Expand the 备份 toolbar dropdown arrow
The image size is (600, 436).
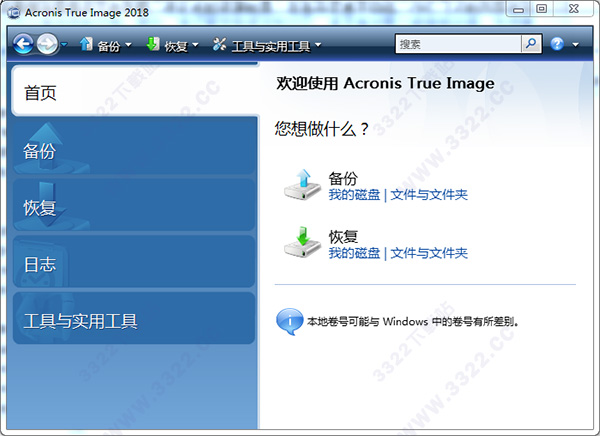click(x=128, y=45)
